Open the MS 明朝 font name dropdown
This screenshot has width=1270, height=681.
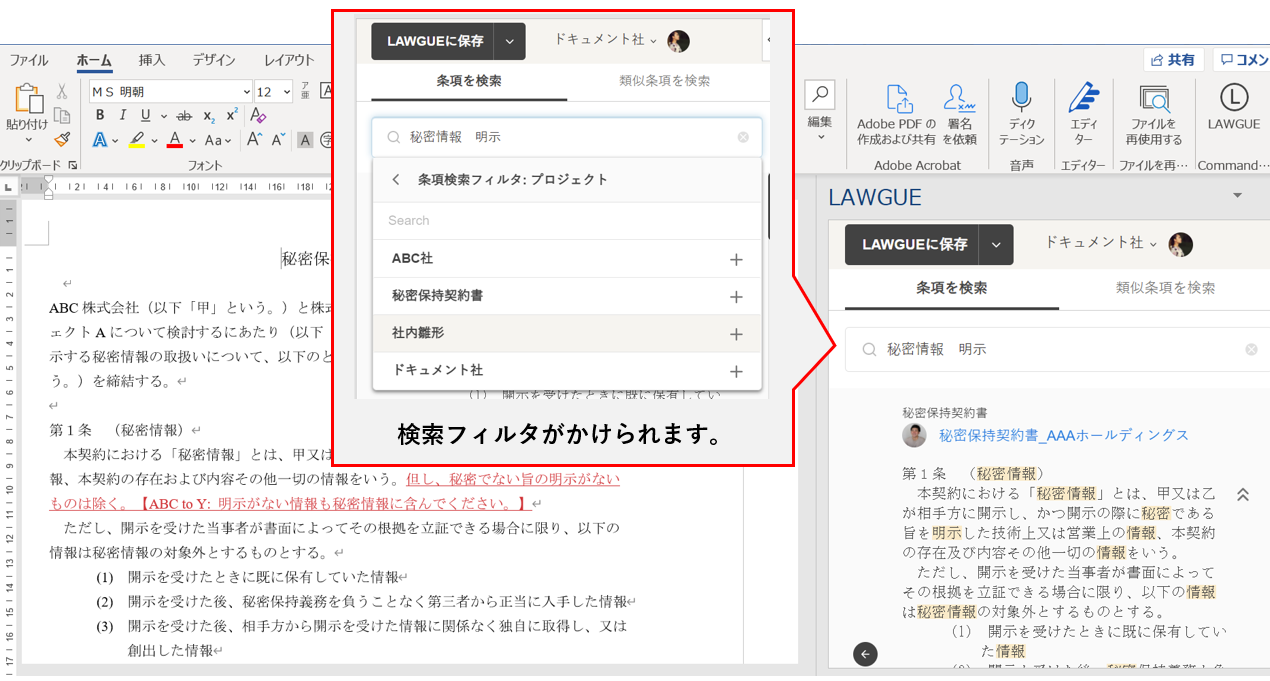pos(246,92)
